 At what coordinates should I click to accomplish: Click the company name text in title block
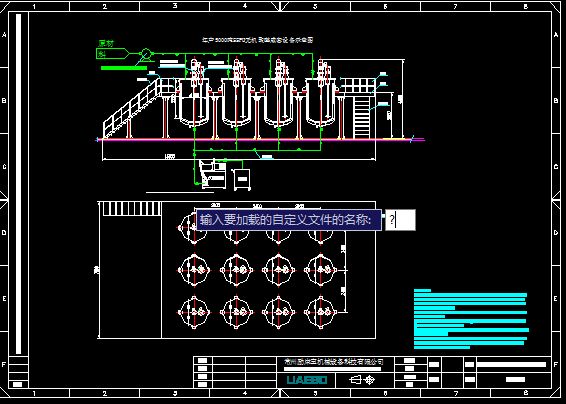[333, 361]
